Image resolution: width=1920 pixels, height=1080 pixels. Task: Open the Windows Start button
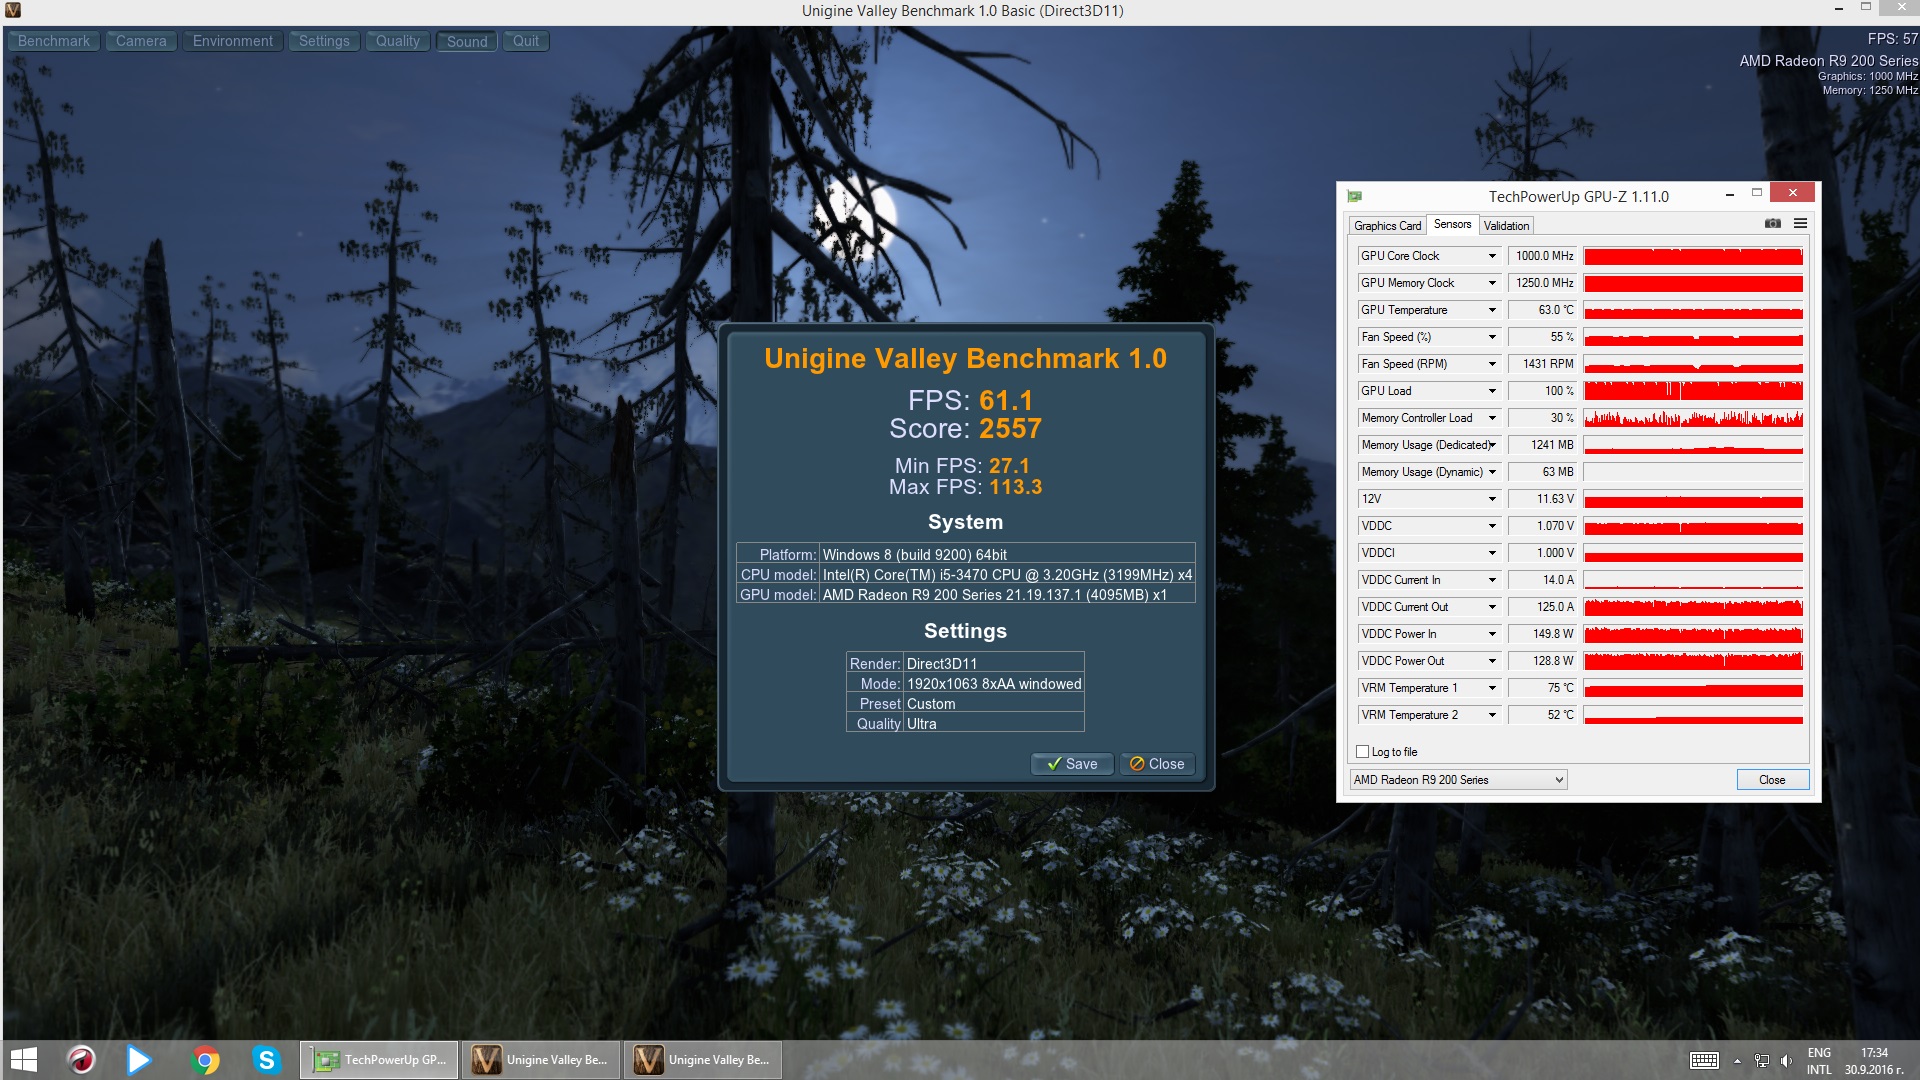click(x=23, y=1060)
